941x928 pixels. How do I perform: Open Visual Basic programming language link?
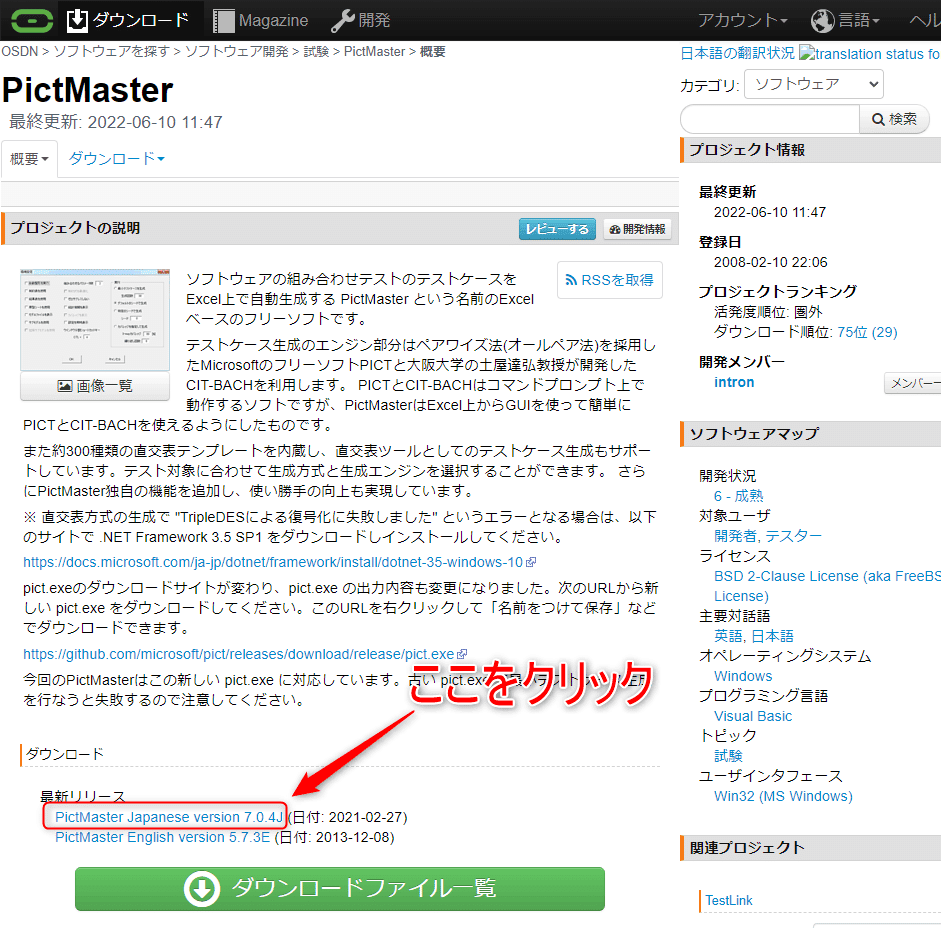click(x=753, y=716)
